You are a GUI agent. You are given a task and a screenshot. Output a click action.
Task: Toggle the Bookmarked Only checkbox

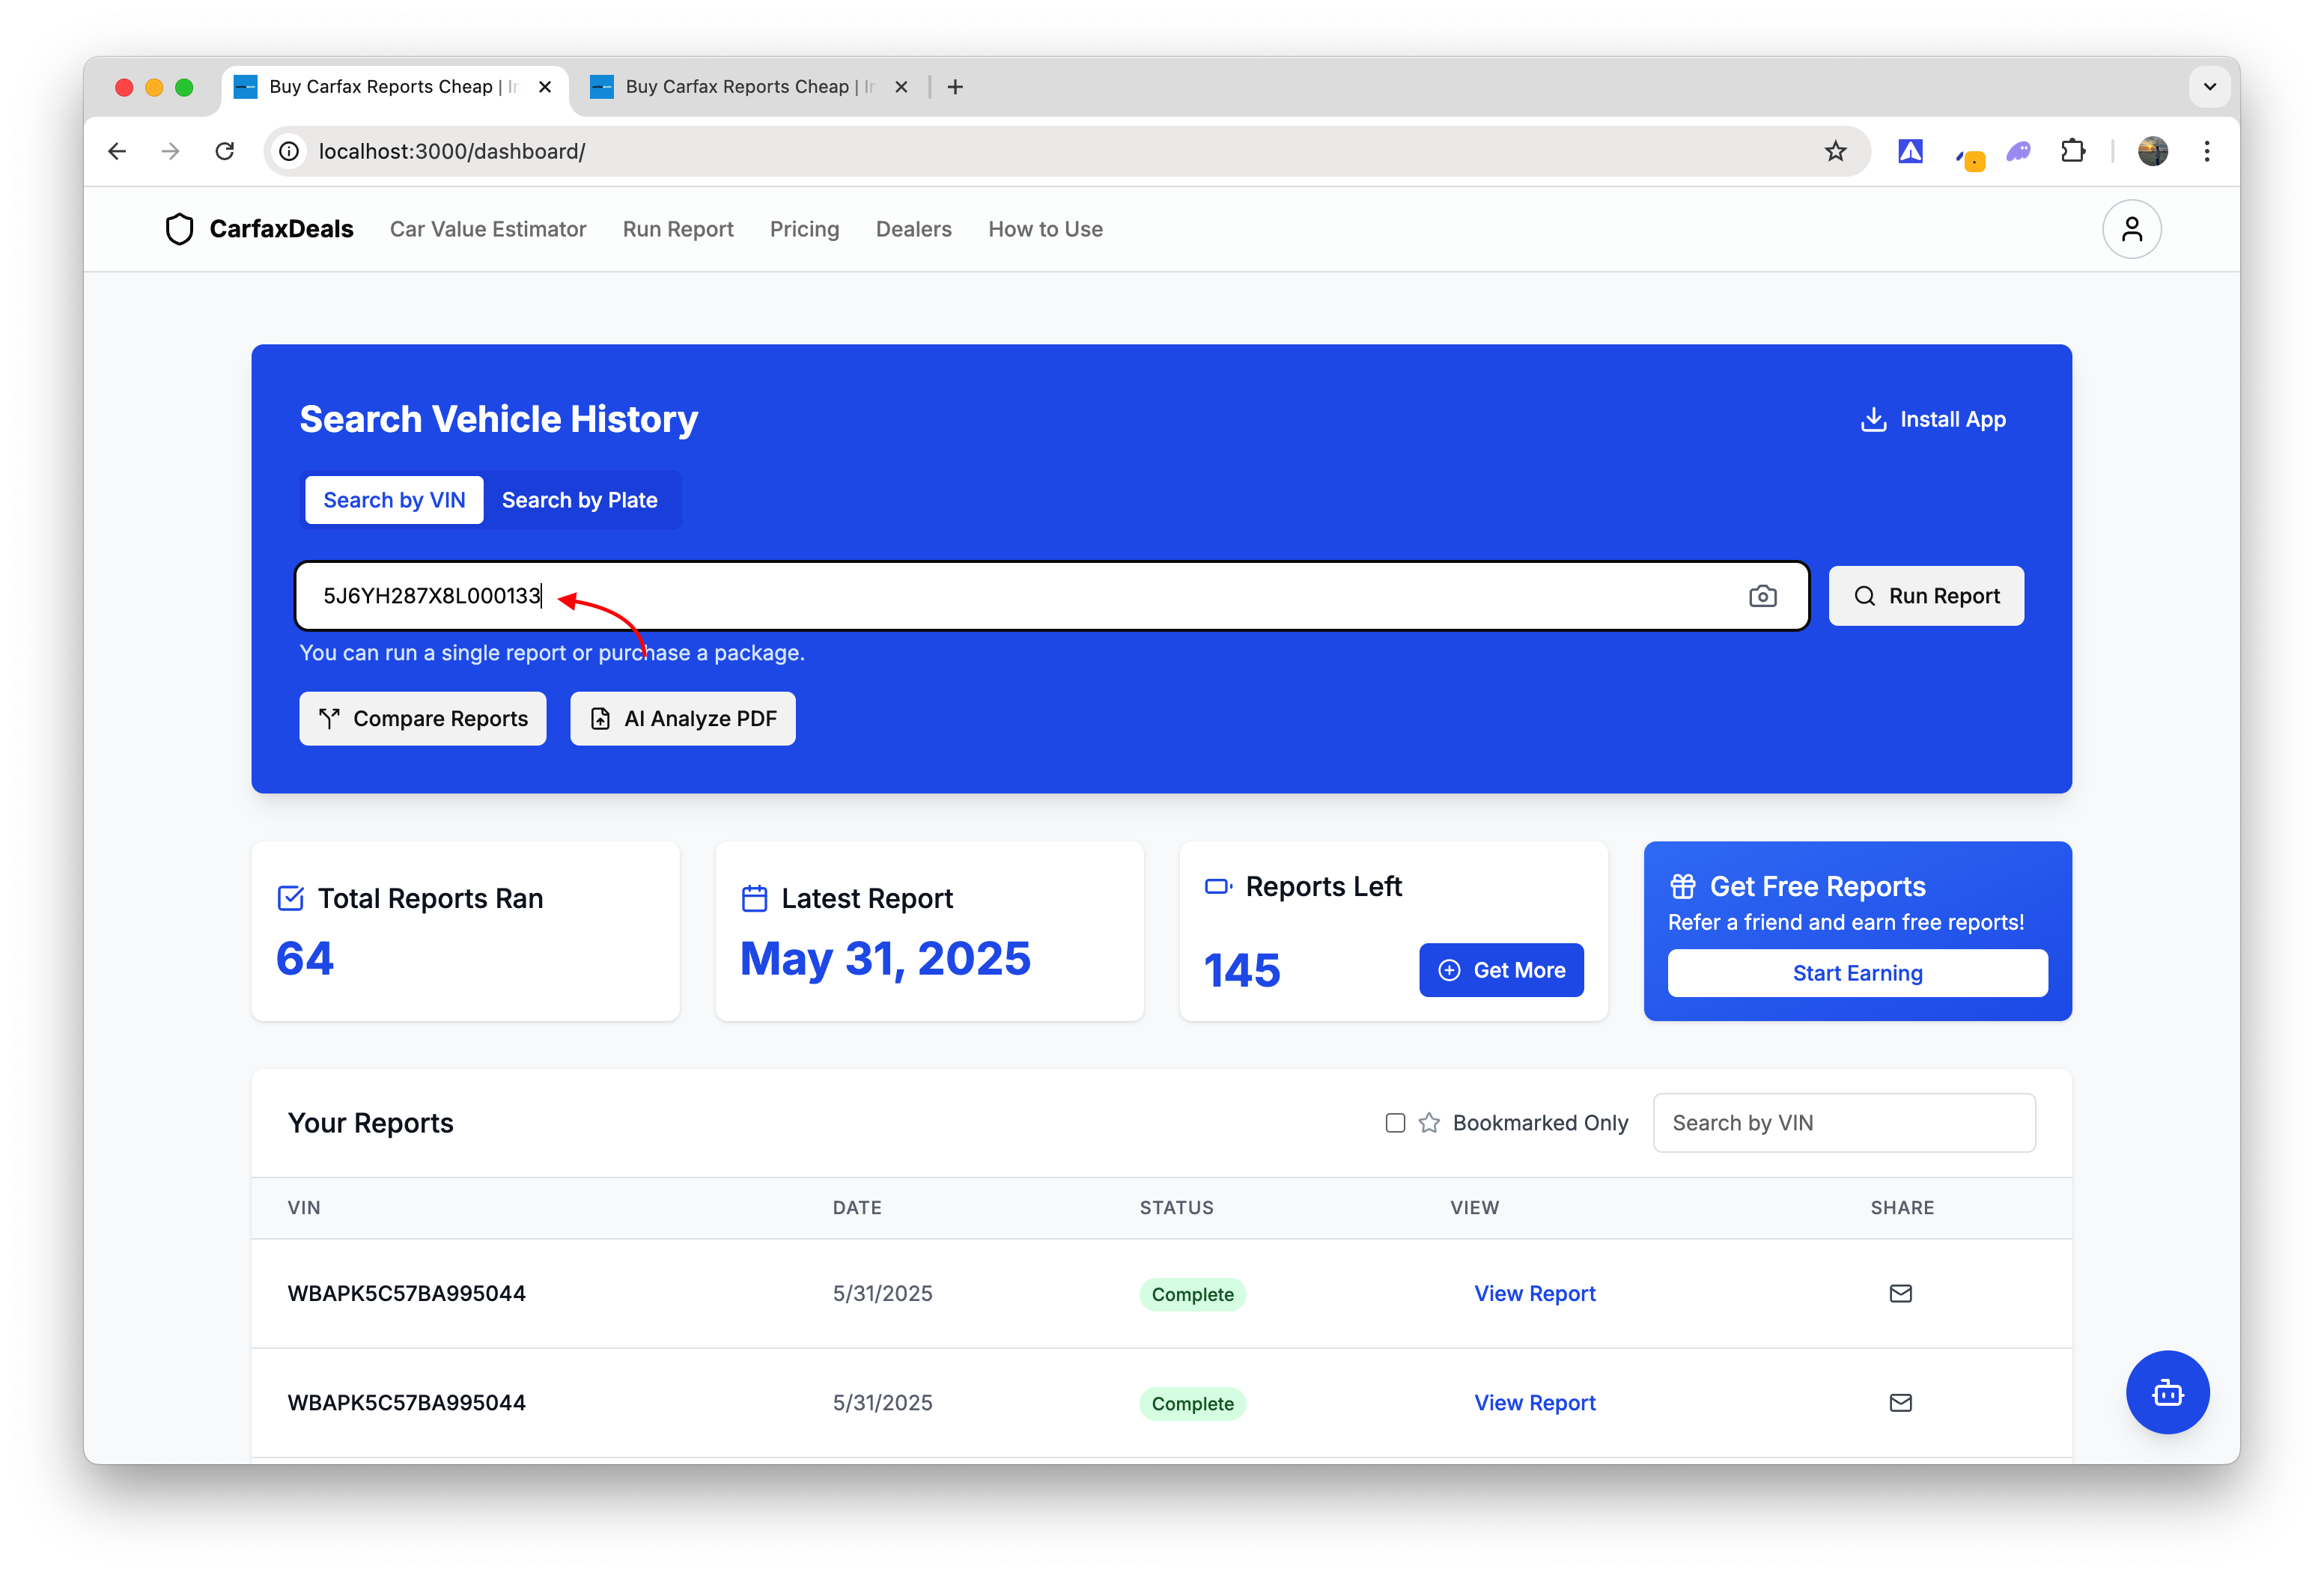pyautogui.click(x=1395, y=1123)
